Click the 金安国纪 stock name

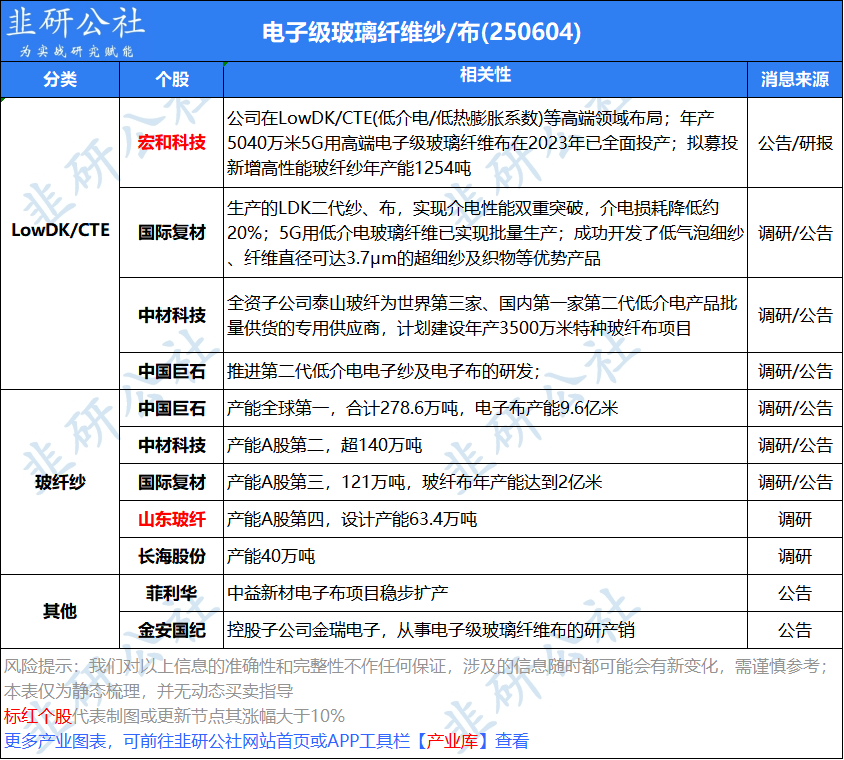[x=172, y=630]
